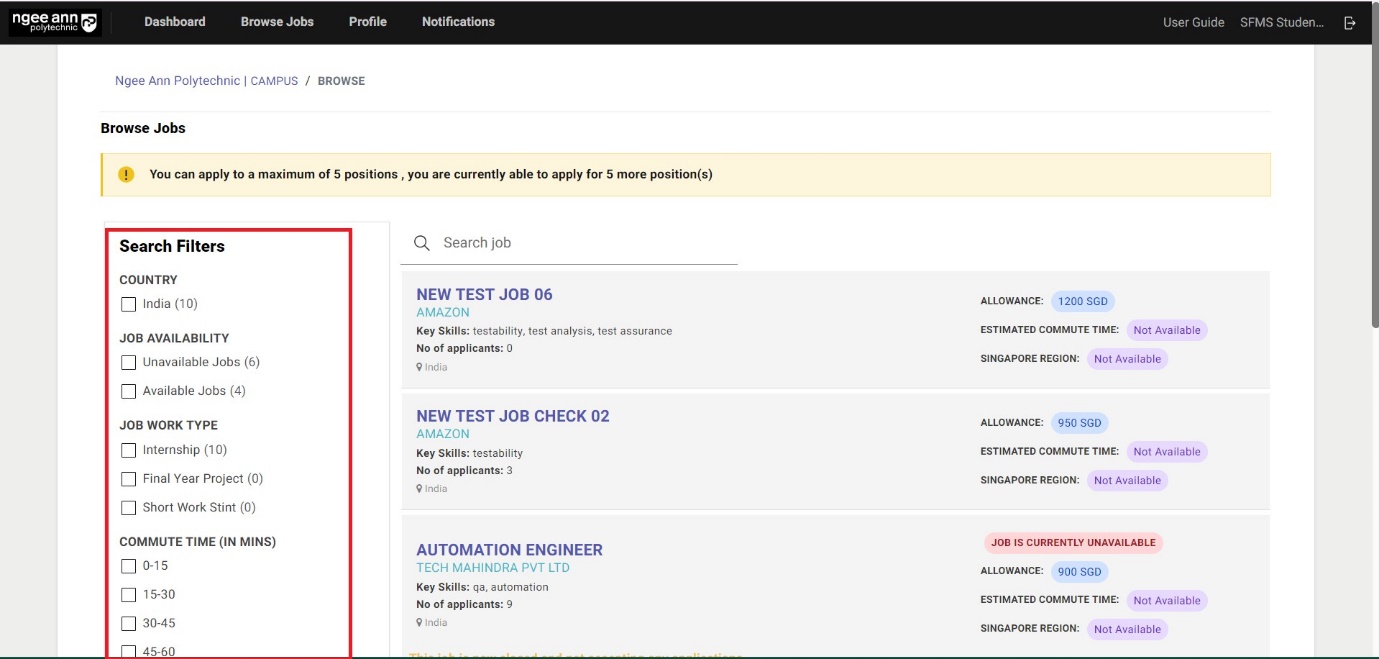The image size is (1379, 659).
Task: Open Notifications from the top navigation
Action: (458, 22)
